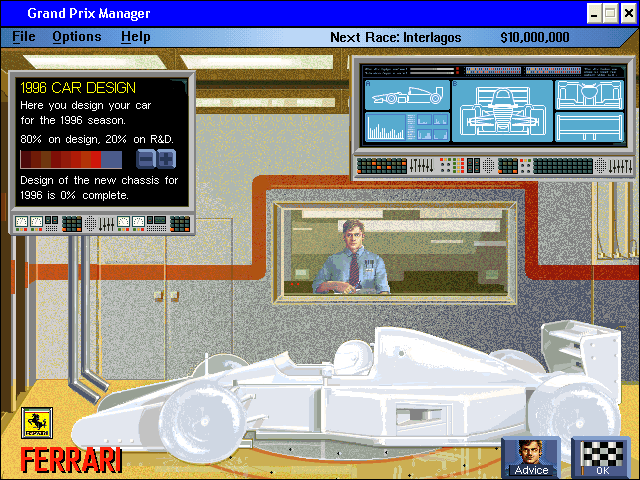Click the bar chart display on wall monitor

point(385,127)
